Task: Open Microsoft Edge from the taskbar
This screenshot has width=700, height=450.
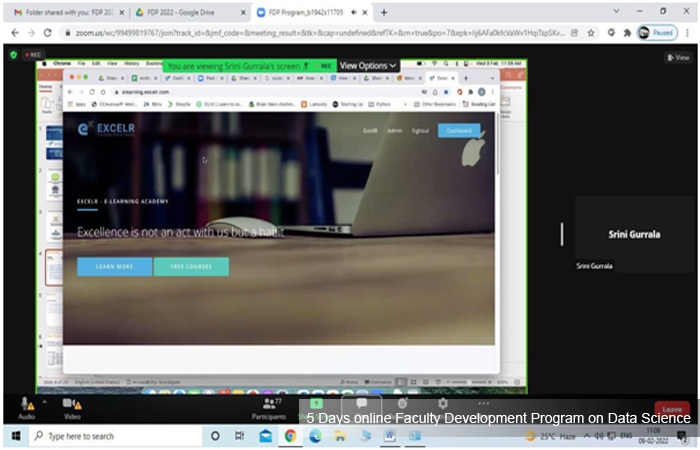Action: pyautogui.click(x=315, y=436)
